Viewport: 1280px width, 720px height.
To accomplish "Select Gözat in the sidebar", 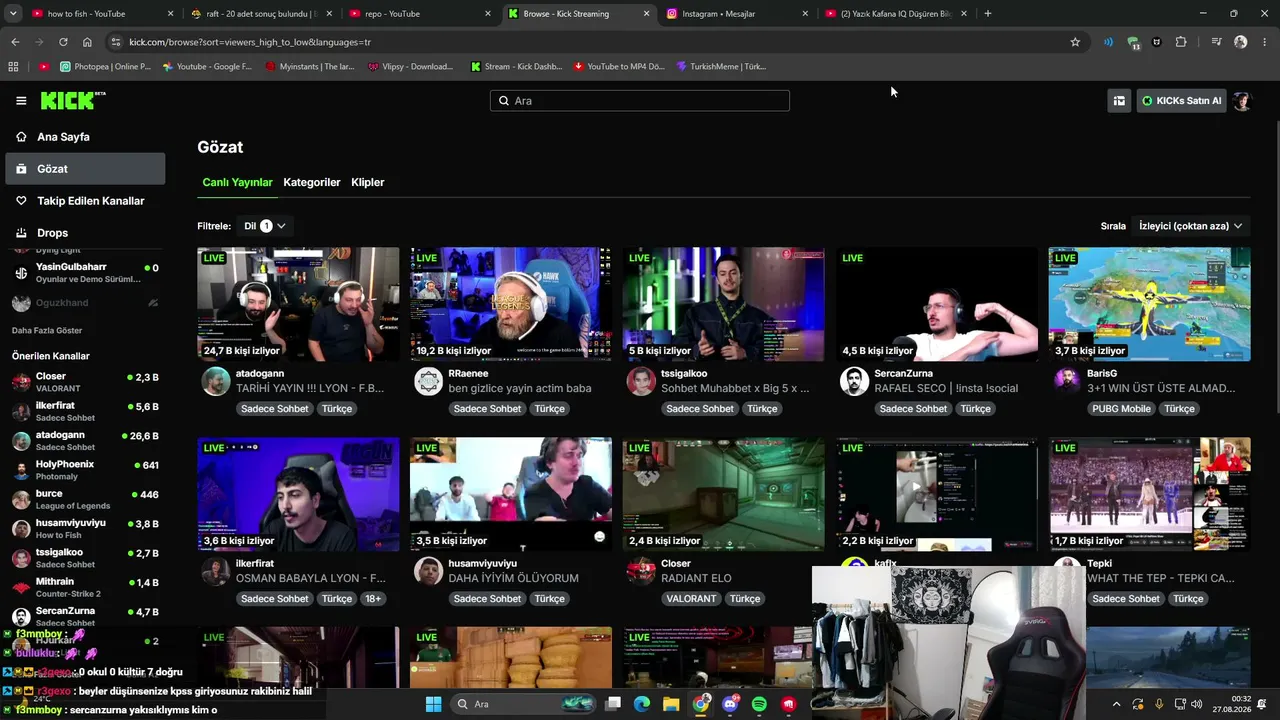I will 85,169.
